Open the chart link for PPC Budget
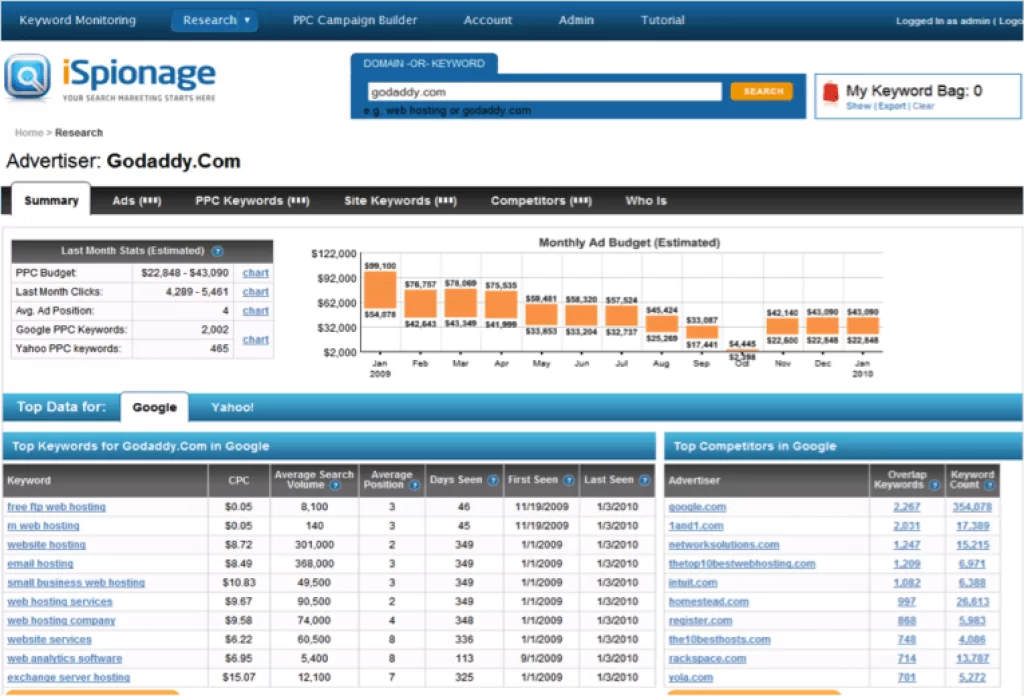 pyautogui.click(x=255, y=272)
